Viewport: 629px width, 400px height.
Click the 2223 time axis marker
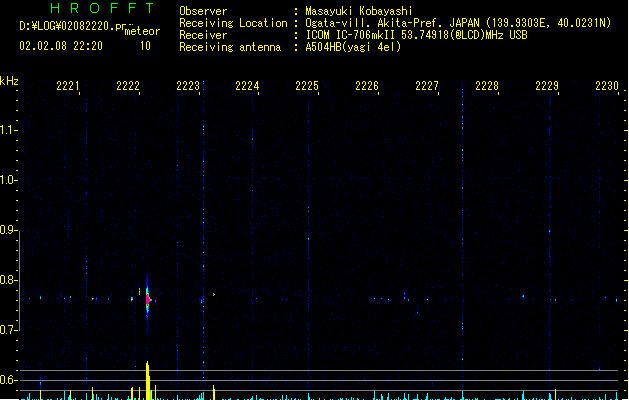[x=188, y=86]
